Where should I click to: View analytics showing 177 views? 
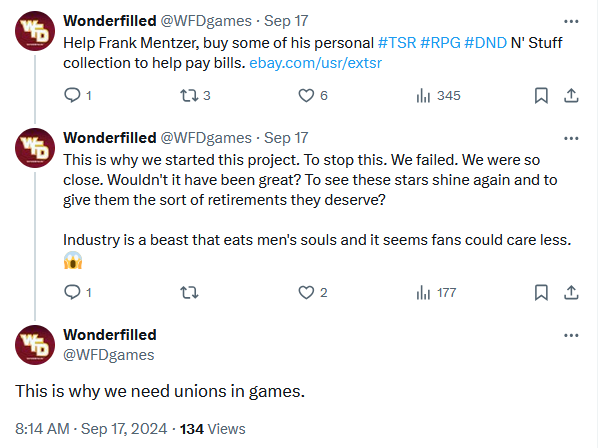pyautogui.click(x=423, y=292)
